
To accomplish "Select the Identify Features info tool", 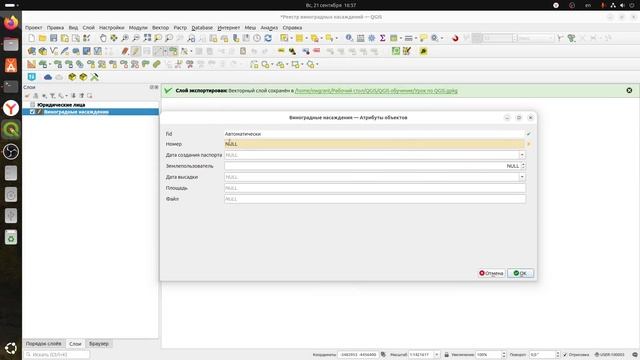I will pos(349,38).
